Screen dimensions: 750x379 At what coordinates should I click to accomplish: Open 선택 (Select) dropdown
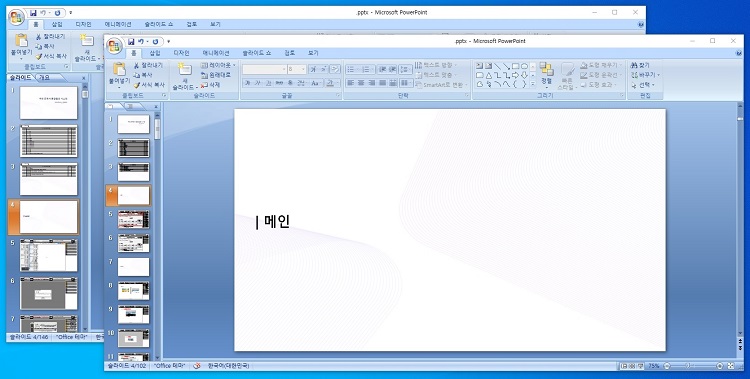[x=642, y=85]
